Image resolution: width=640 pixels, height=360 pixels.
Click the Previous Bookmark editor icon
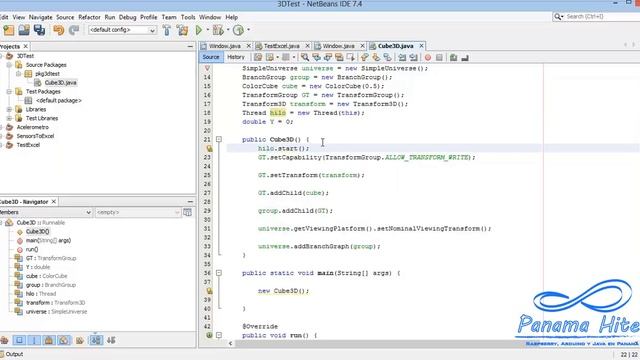365,58
